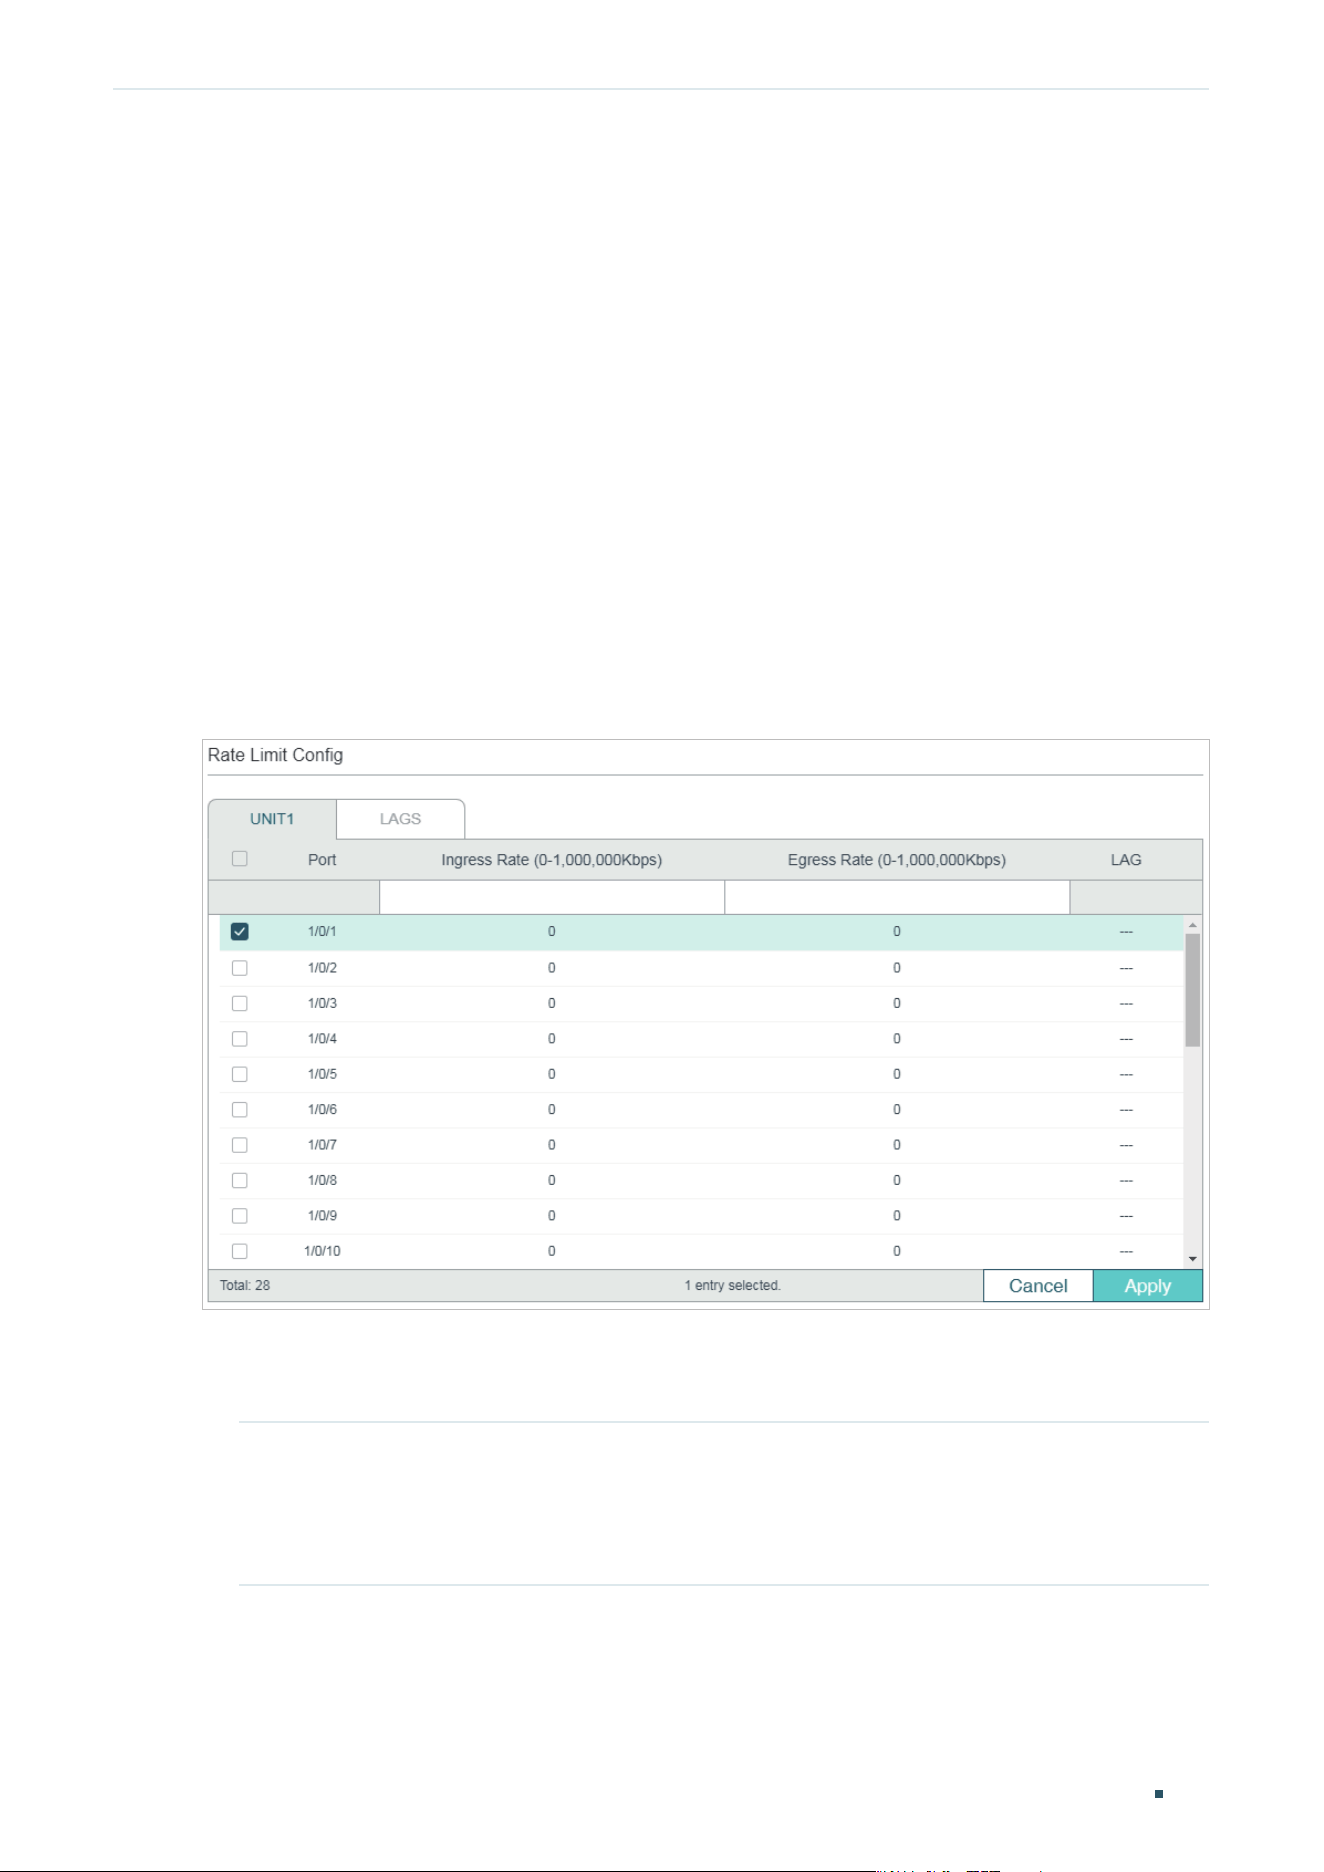Select the 1/0/1 port label
This screenshot has height=1872, width=1324.
pos(322,931)
